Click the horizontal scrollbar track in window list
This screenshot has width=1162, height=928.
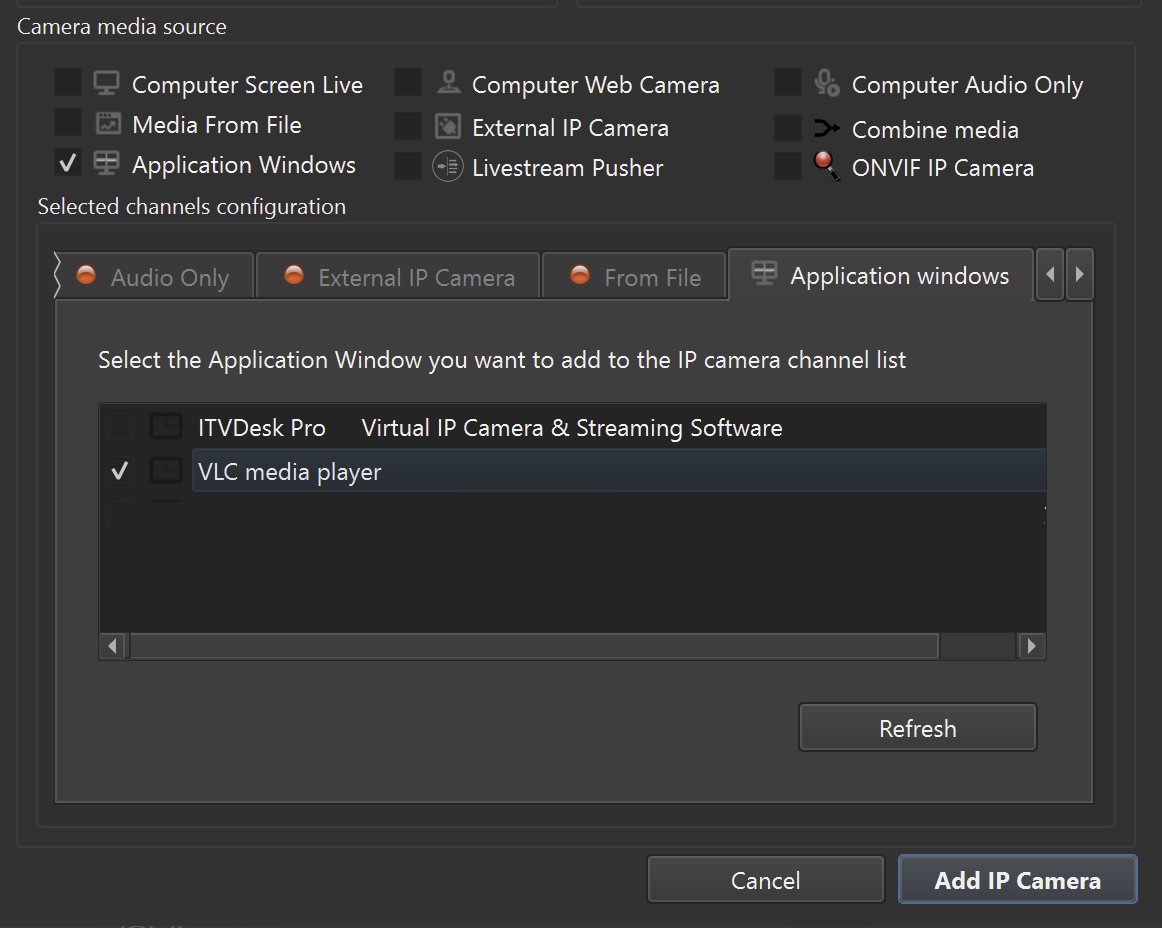pos(978,646)
